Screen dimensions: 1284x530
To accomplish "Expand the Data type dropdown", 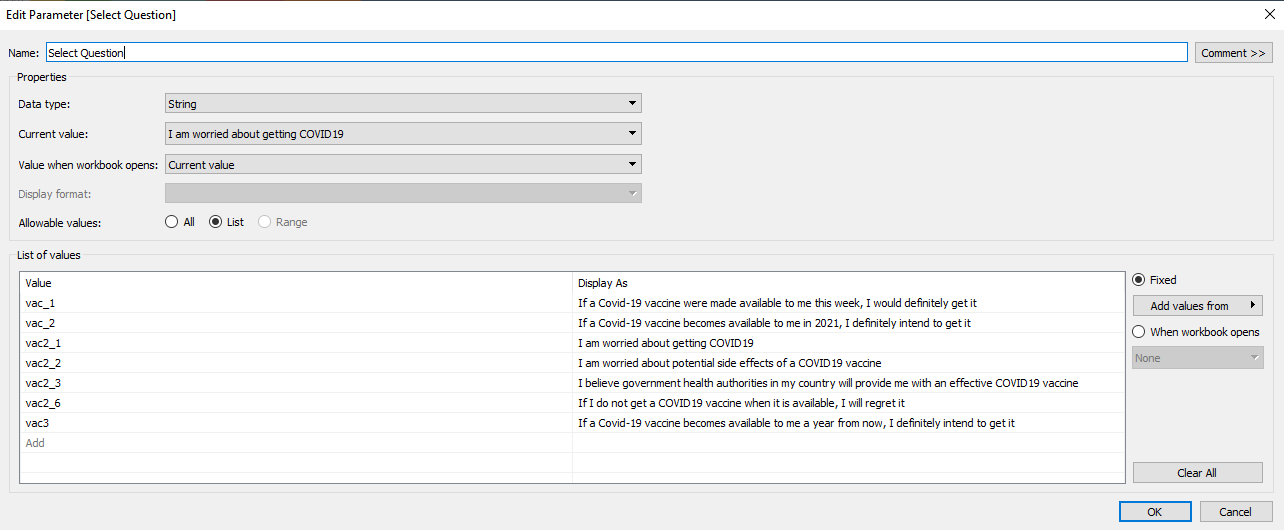I will [403, 103].
